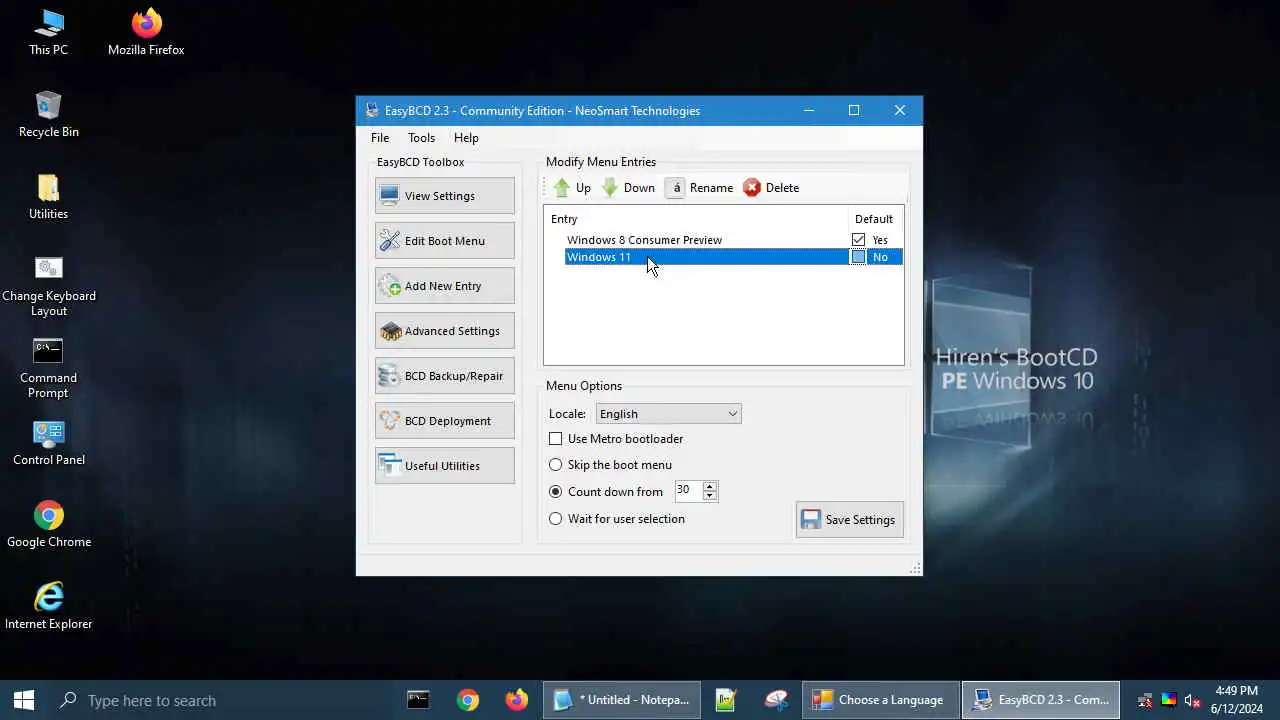Switch to Choose a Language taskbar window
The image size is (1280, 720).
click(880, 700)
